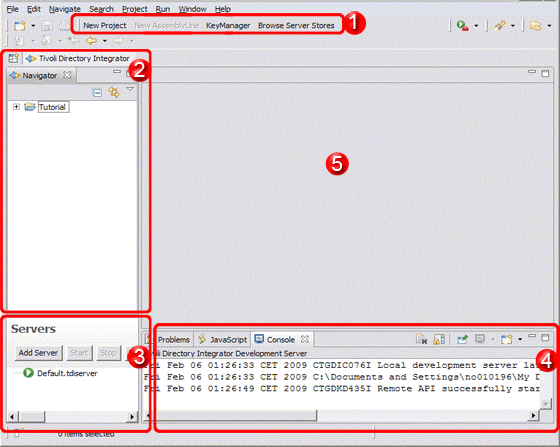Viewport: 560px width, 447px height.
Task: Click the New Project button
Action: tap(105, 26)
